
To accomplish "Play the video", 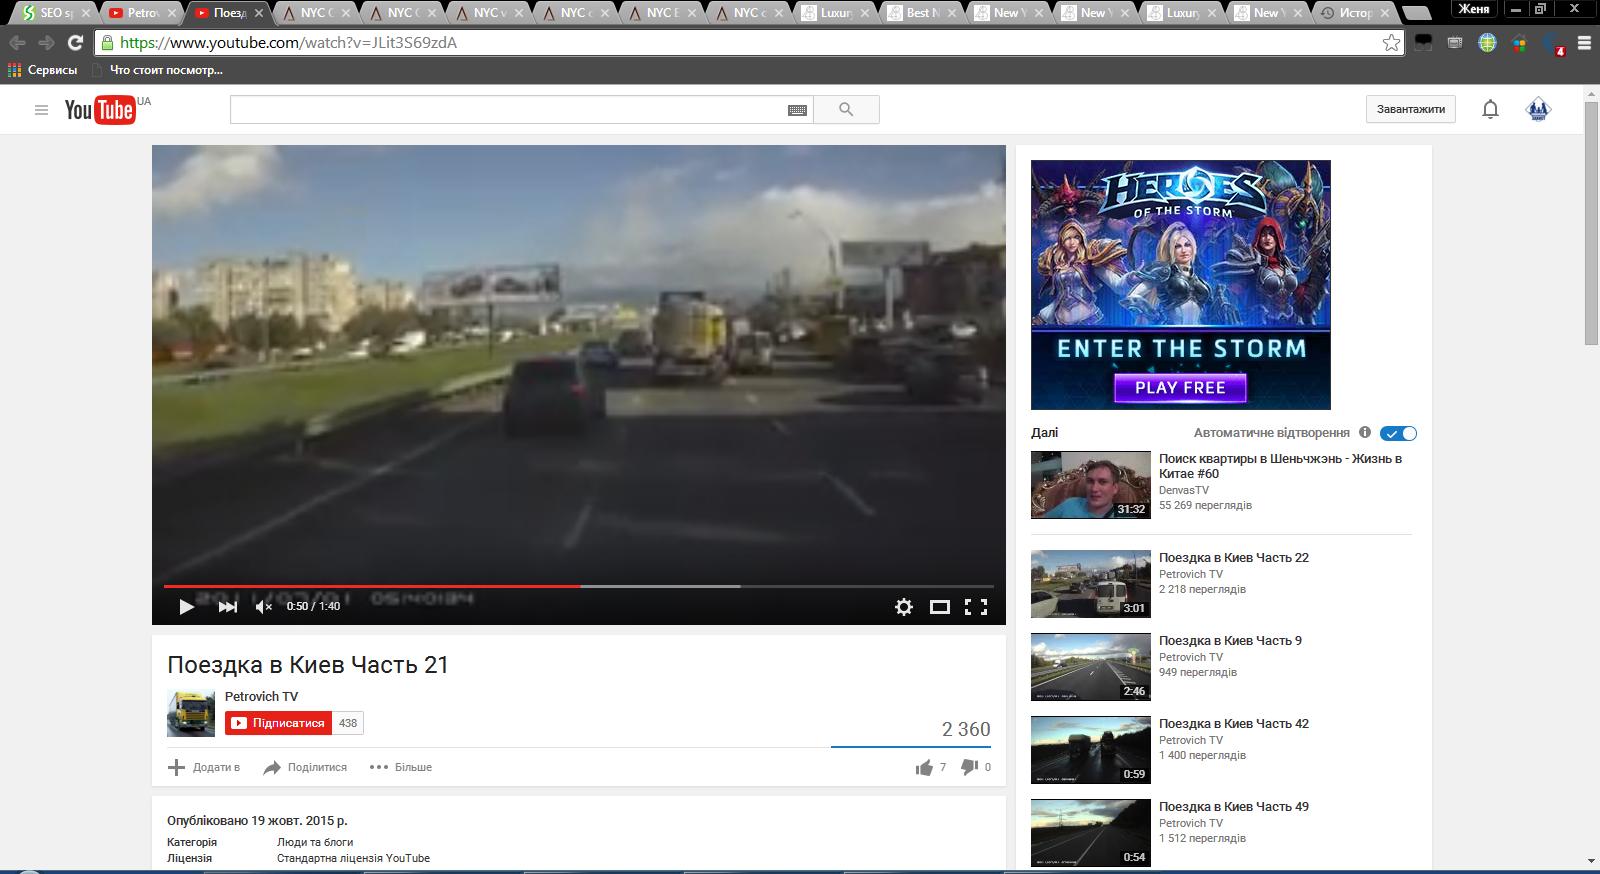I will [x=186, y=606].
